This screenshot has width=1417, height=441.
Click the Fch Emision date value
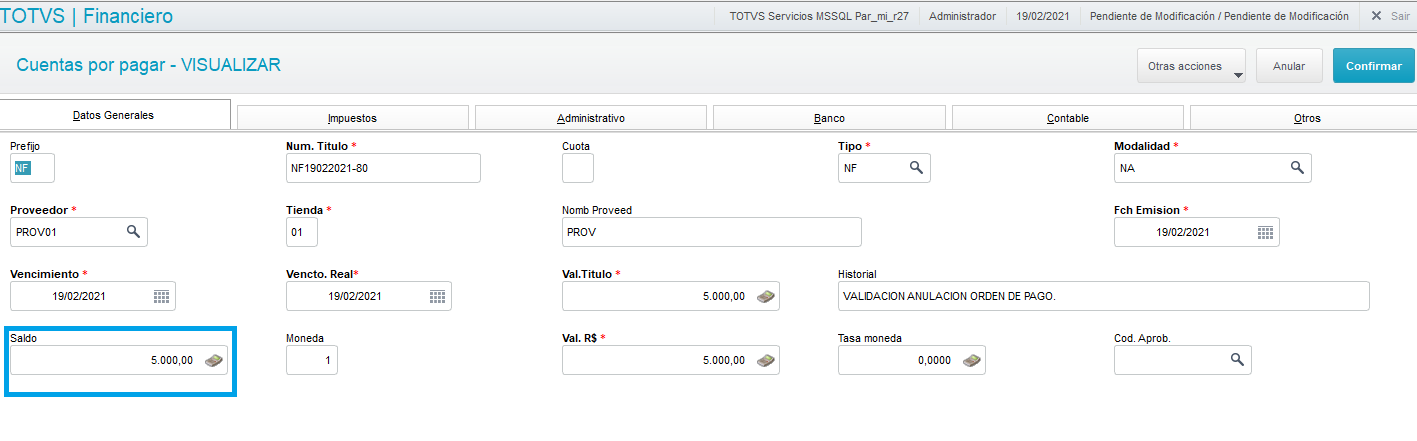[x=1183, y=233]
